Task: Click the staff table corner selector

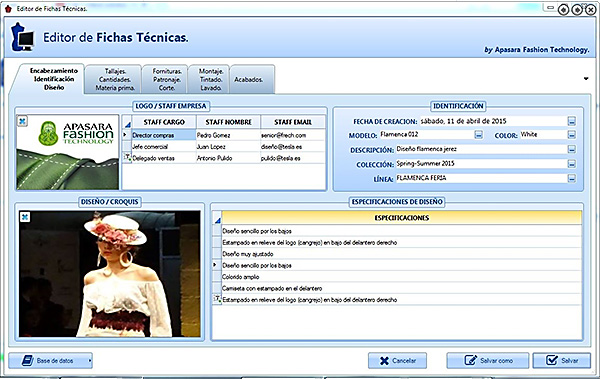Action: tap(127, 123)
